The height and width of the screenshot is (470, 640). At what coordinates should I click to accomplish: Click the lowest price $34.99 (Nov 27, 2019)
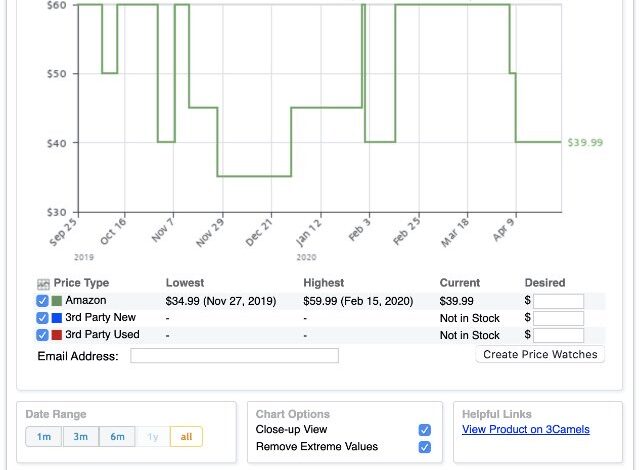click(221, 301)
